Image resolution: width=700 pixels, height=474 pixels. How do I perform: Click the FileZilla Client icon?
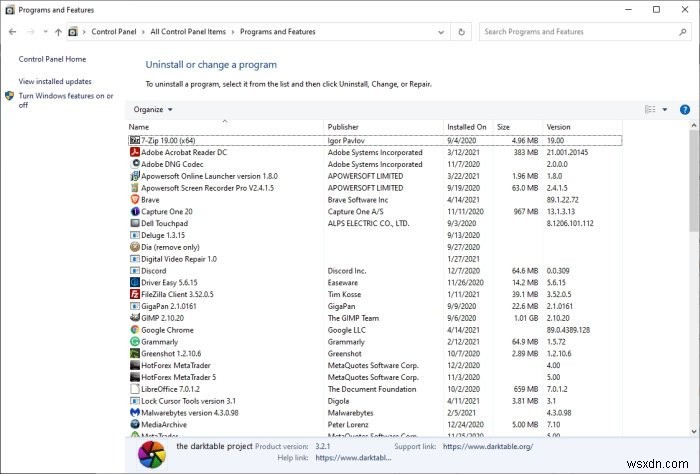click(134, 294)
